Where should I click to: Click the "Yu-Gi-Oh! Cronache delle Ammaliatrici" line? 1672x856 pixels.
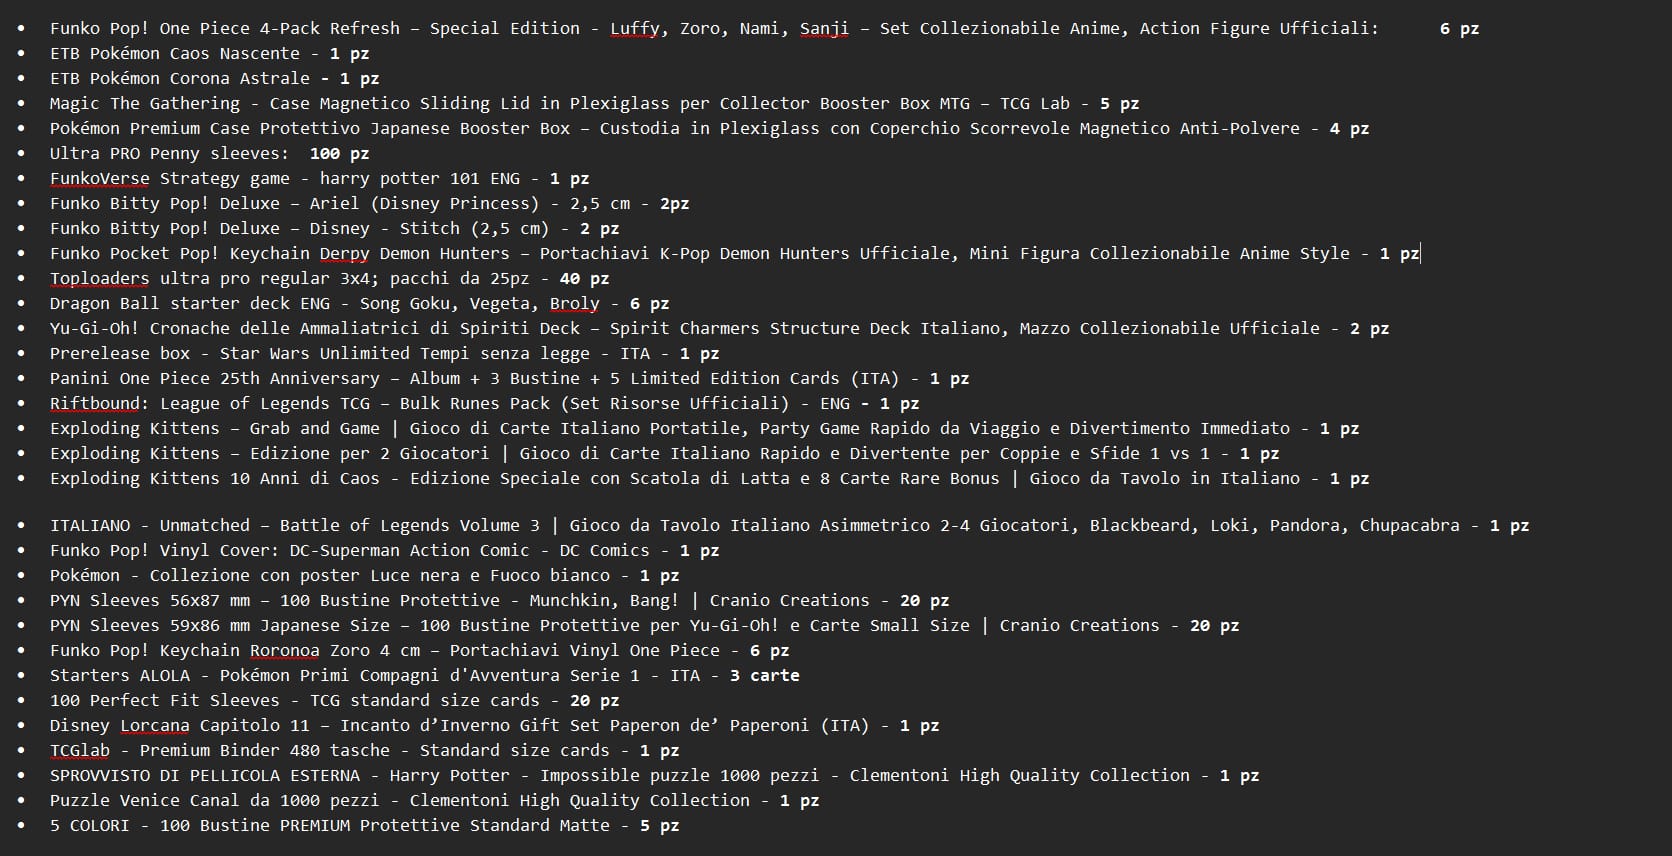click(x=720, y=329)
